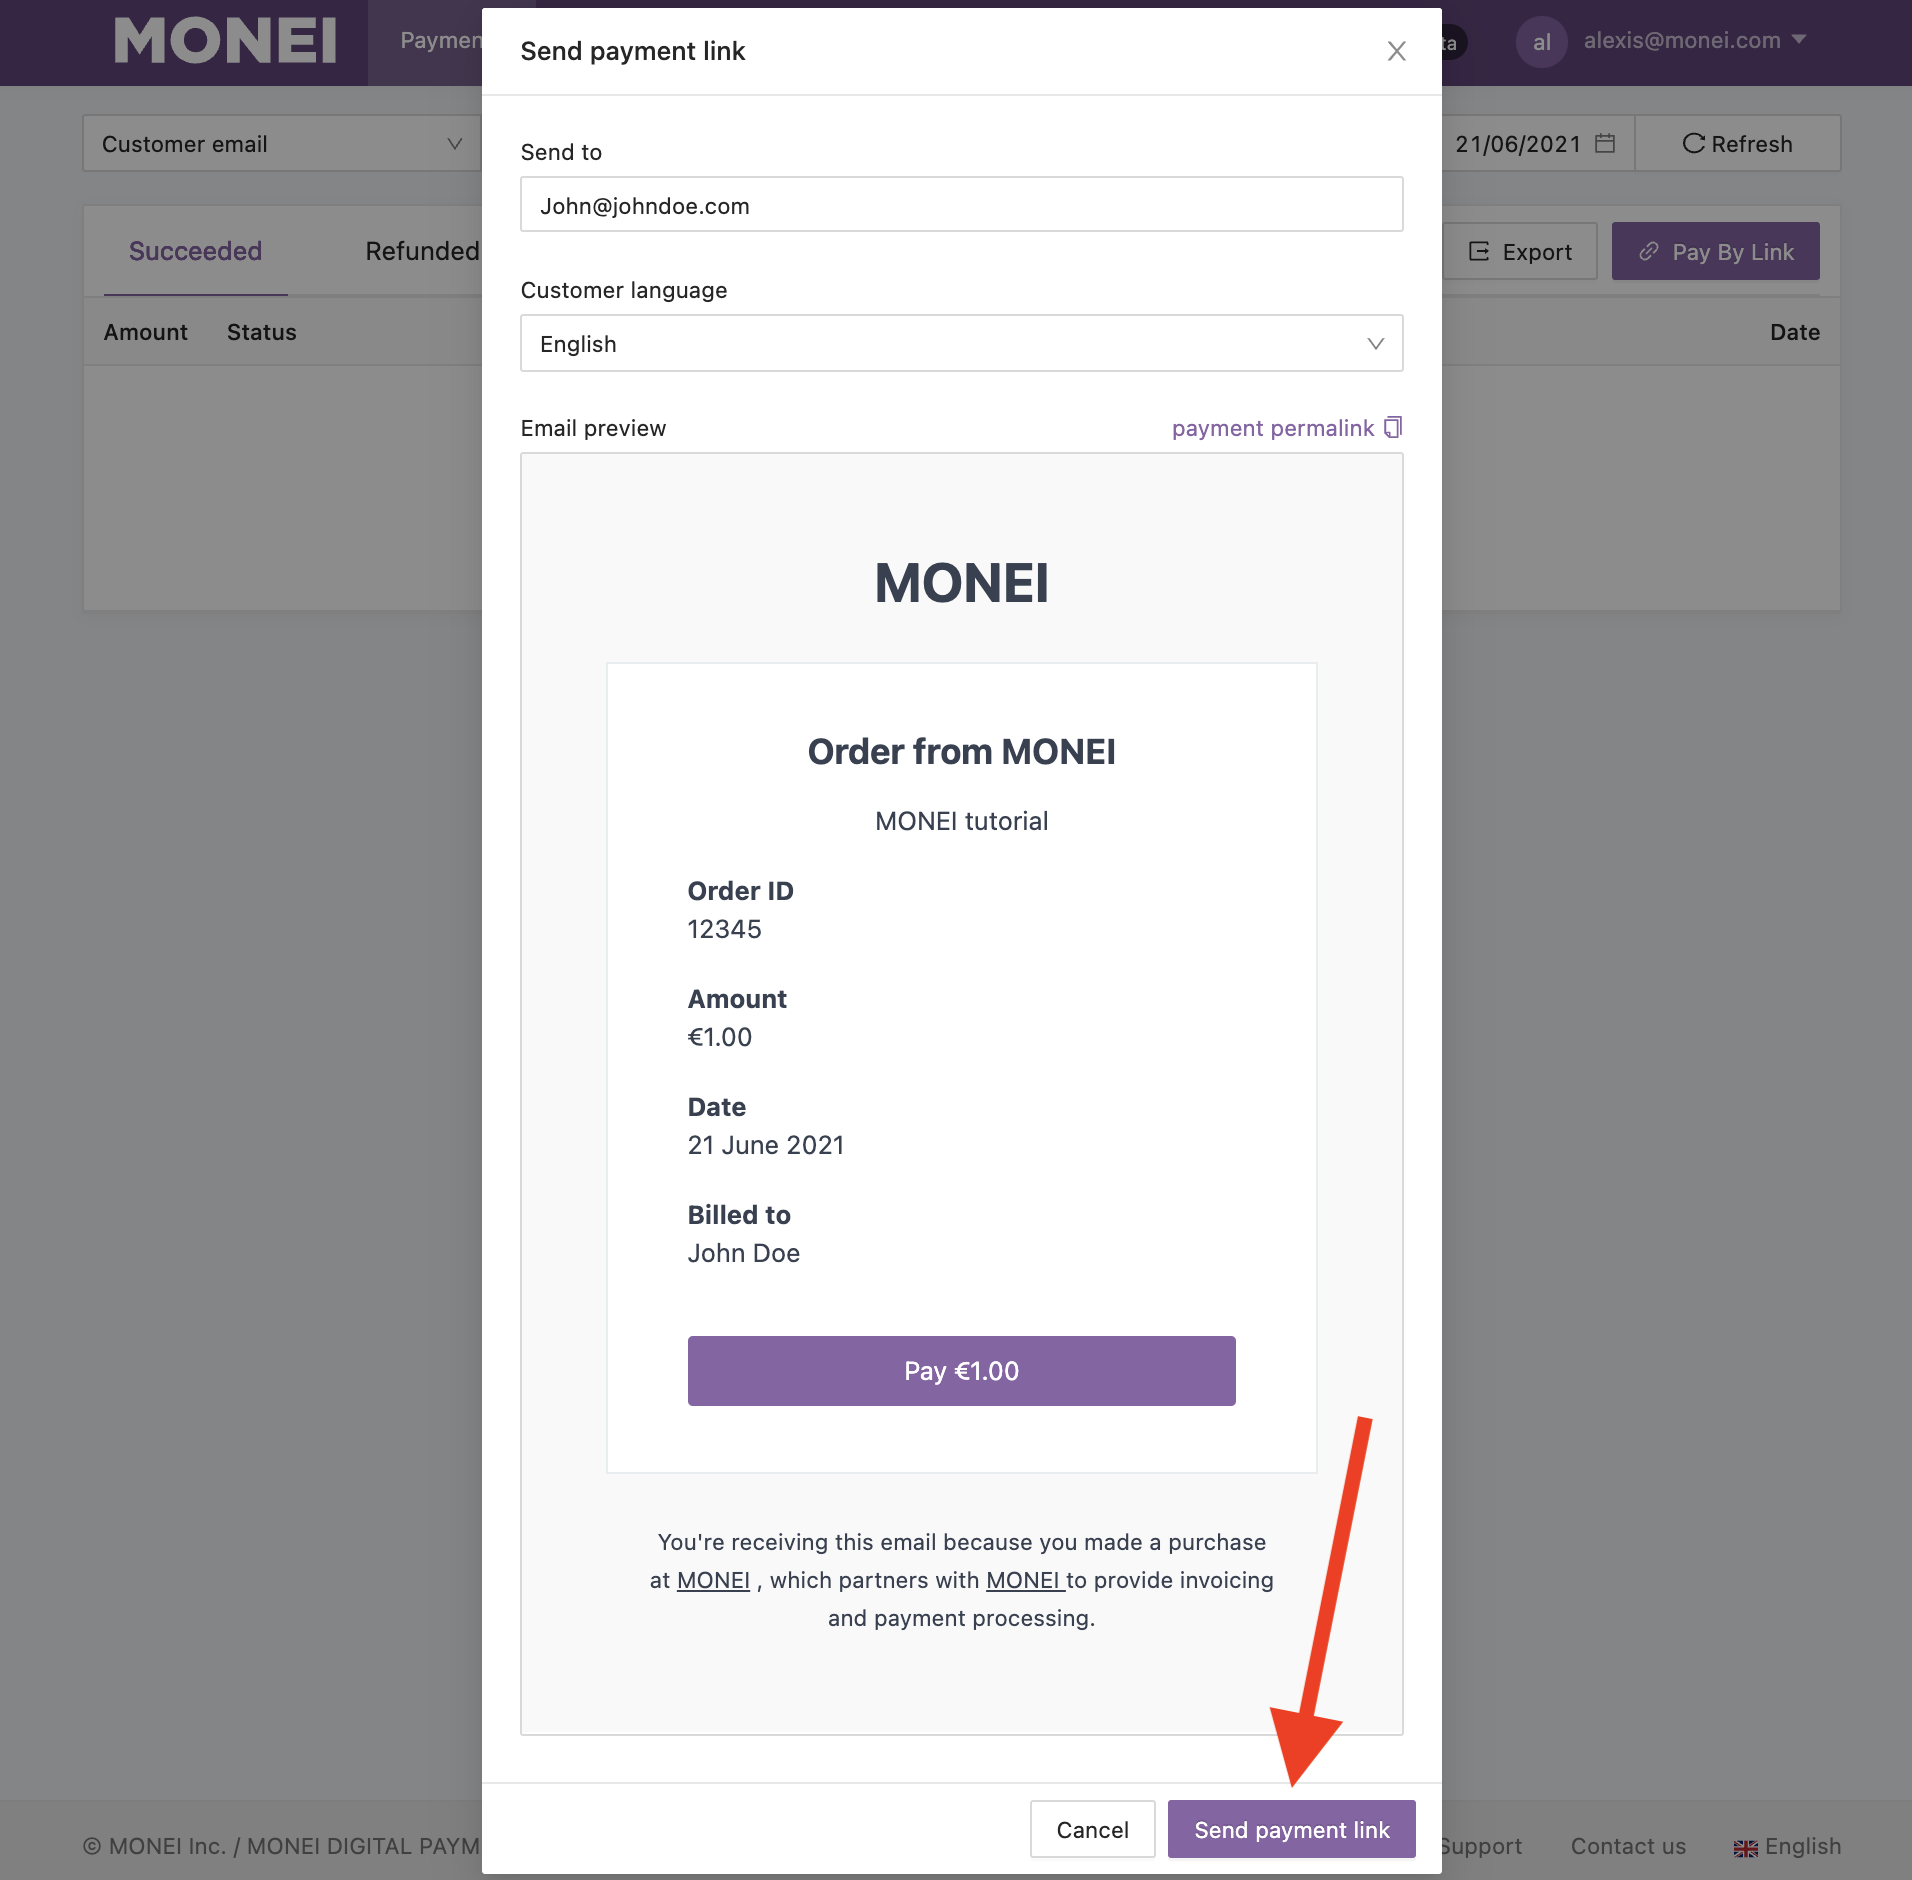Cancel the payment link dialog
This screenshot has width=1912, height=1880.
(1092, 1829)
